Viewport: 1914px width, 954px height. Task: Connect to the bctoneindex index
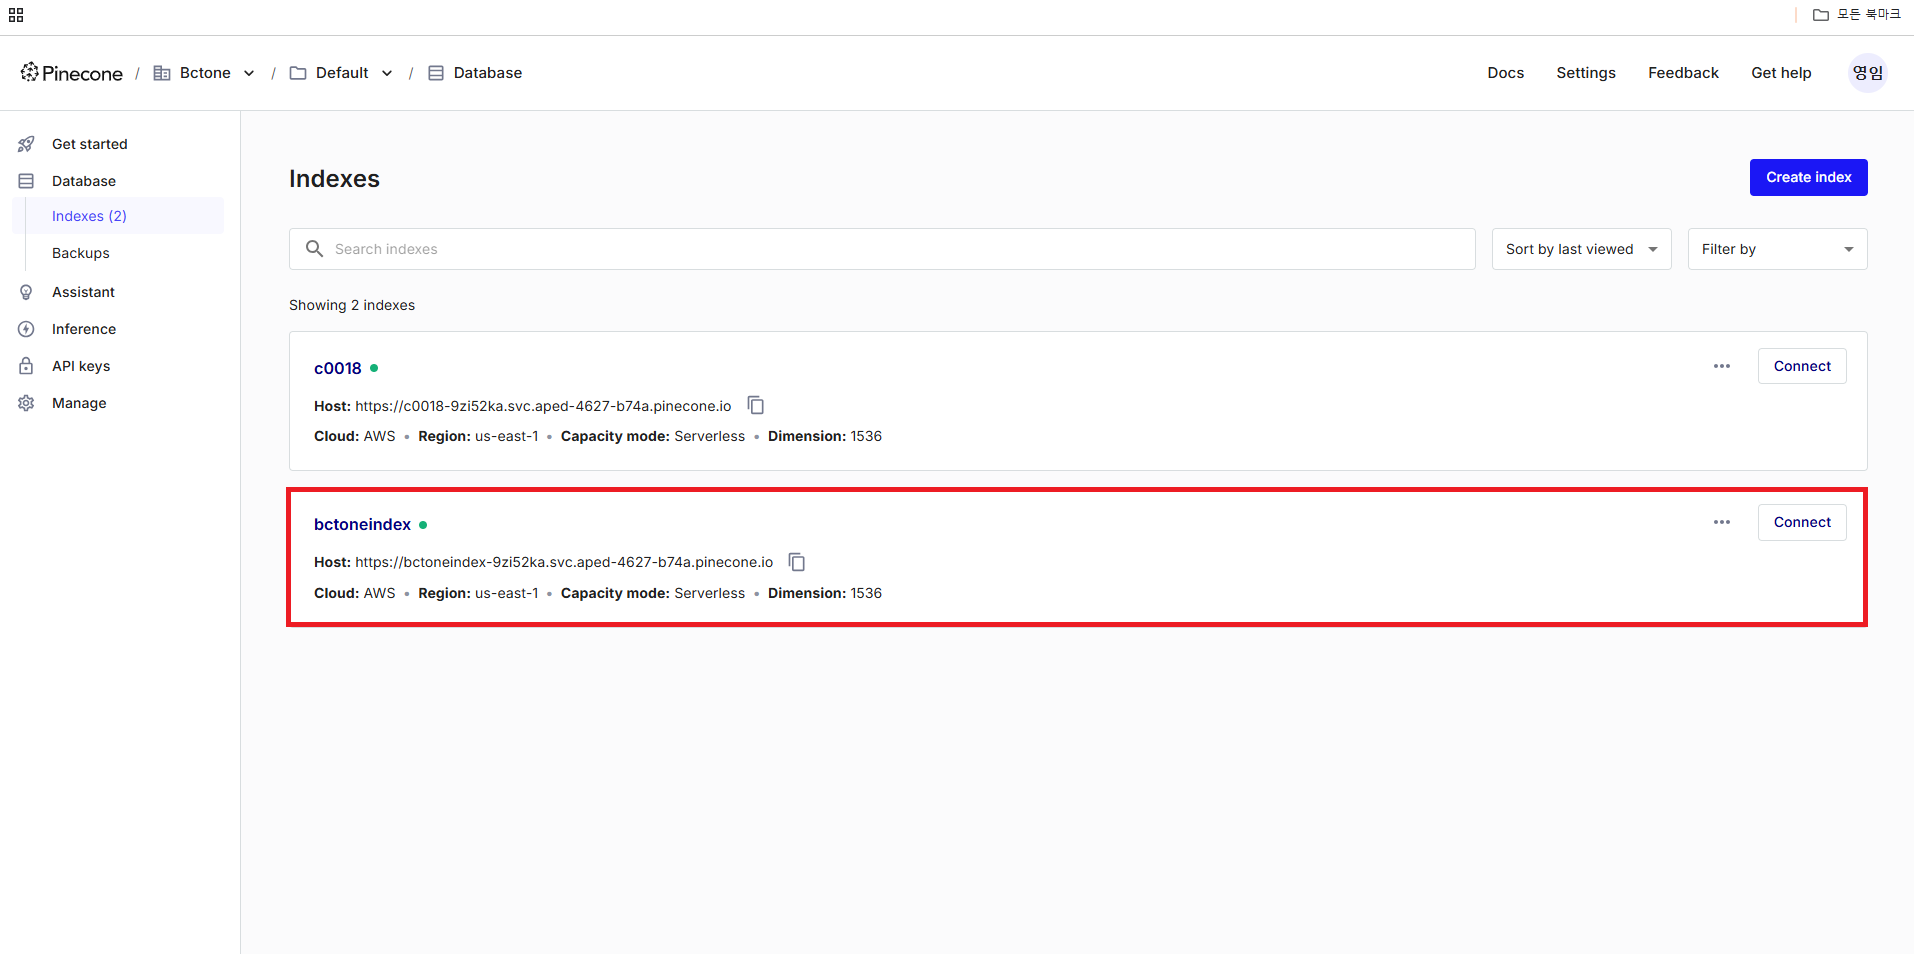(1802, 522)
